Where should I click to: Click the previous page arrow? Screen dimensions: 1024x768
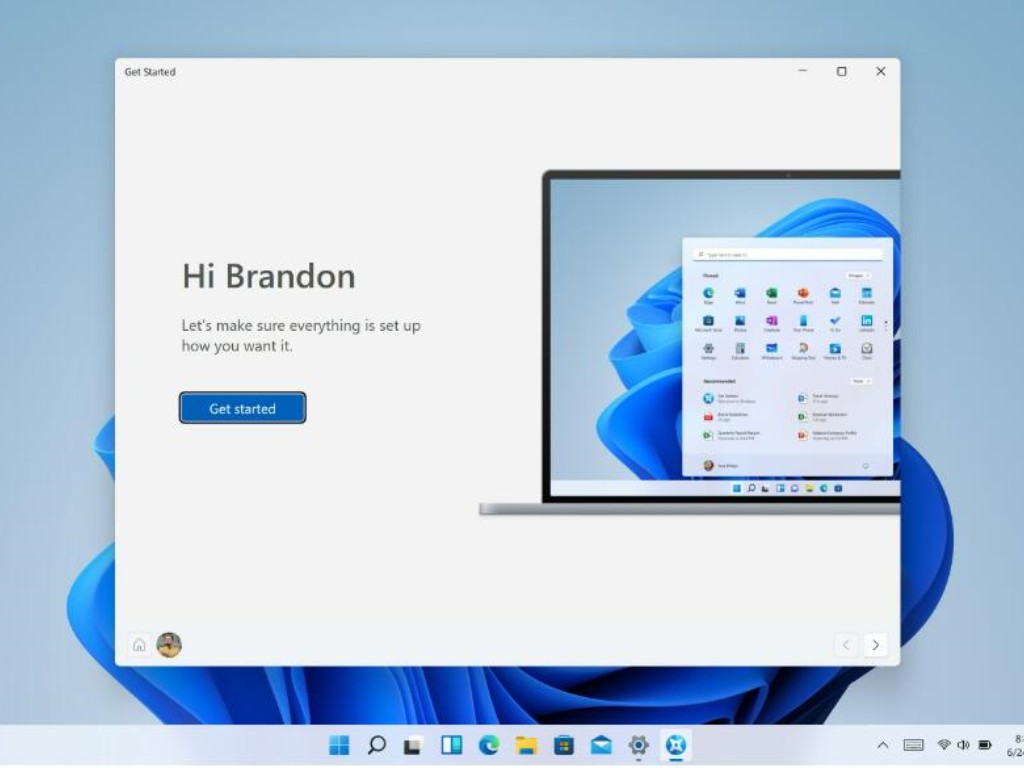(x=846, y=645)
